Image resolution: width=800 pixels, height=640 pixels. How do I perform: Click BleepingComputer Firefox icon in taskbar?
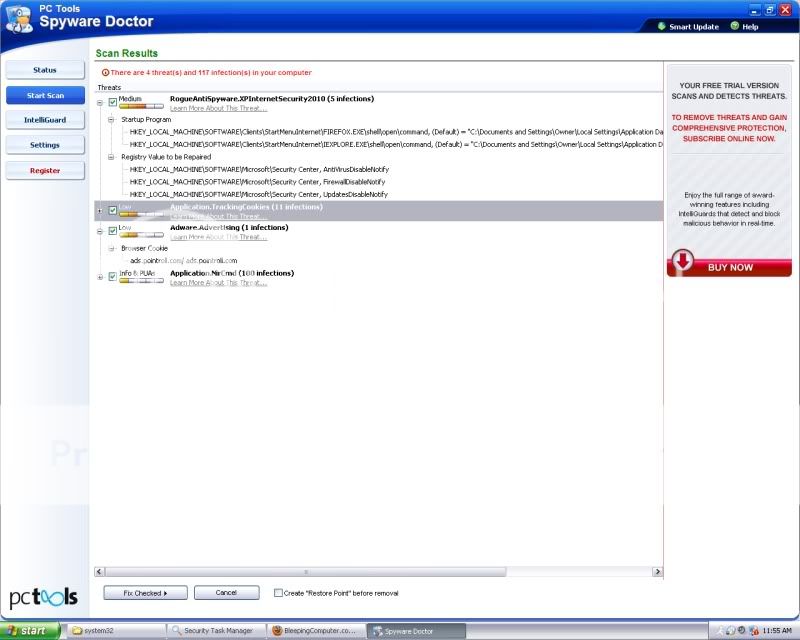coord(277,631)
